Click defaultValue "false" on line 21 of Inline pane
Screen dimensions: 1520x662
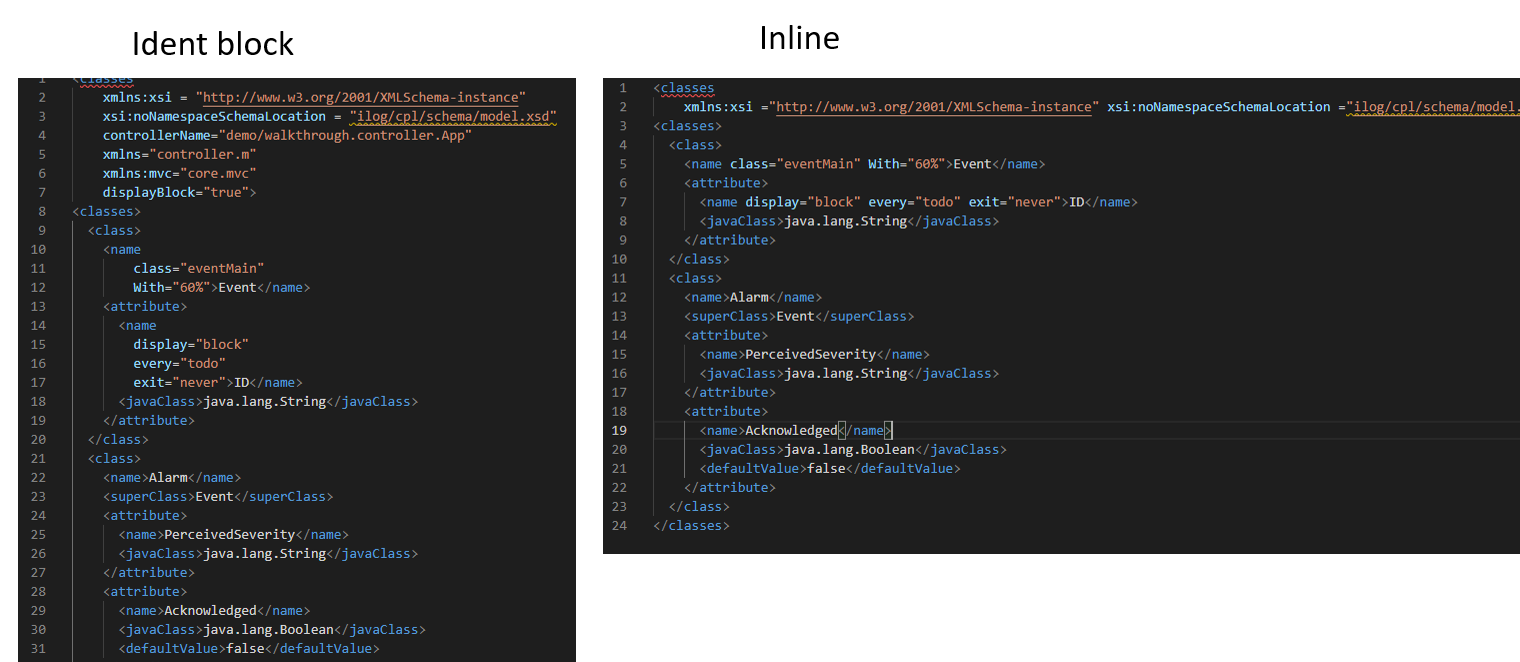826,468
